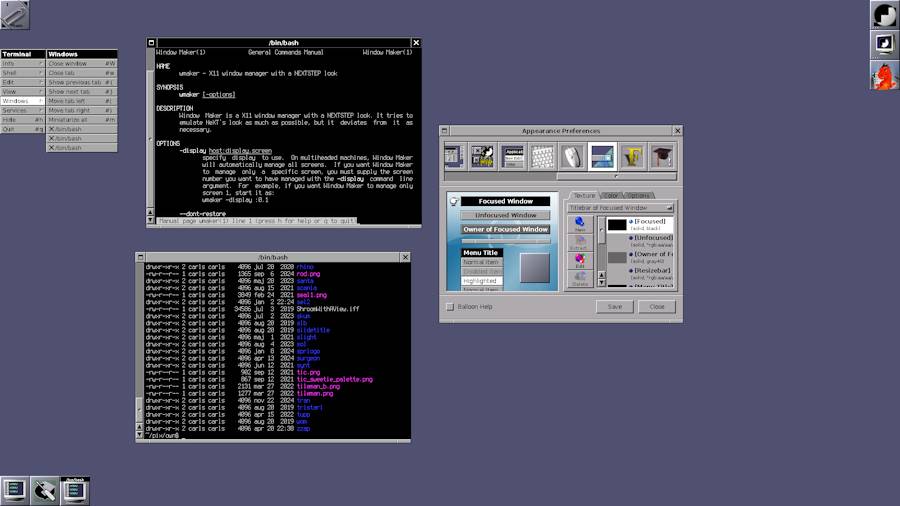Choose Close window from Windows menu
900x506 pixels.
[82, 64]
